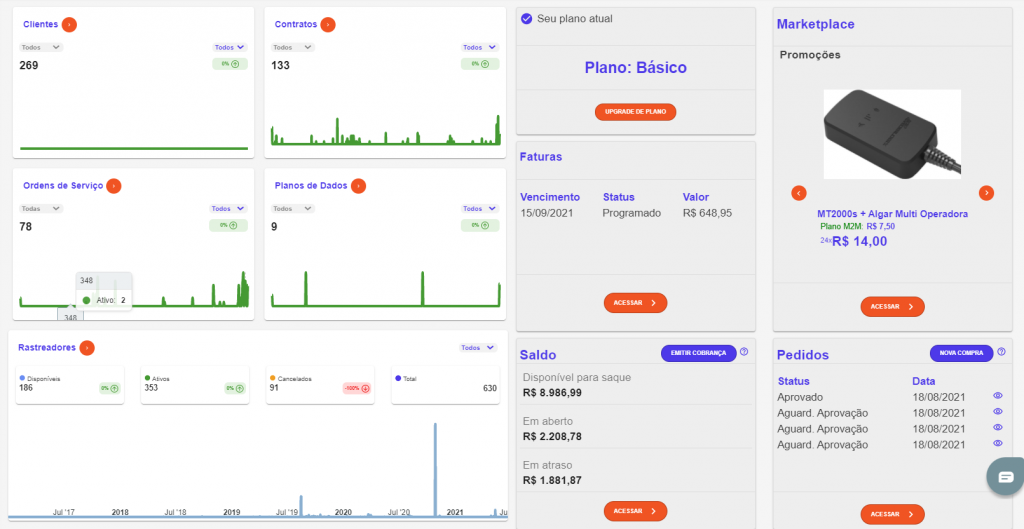Open Rastreadores Todos filter dropdown

click(x=478, y=348)
